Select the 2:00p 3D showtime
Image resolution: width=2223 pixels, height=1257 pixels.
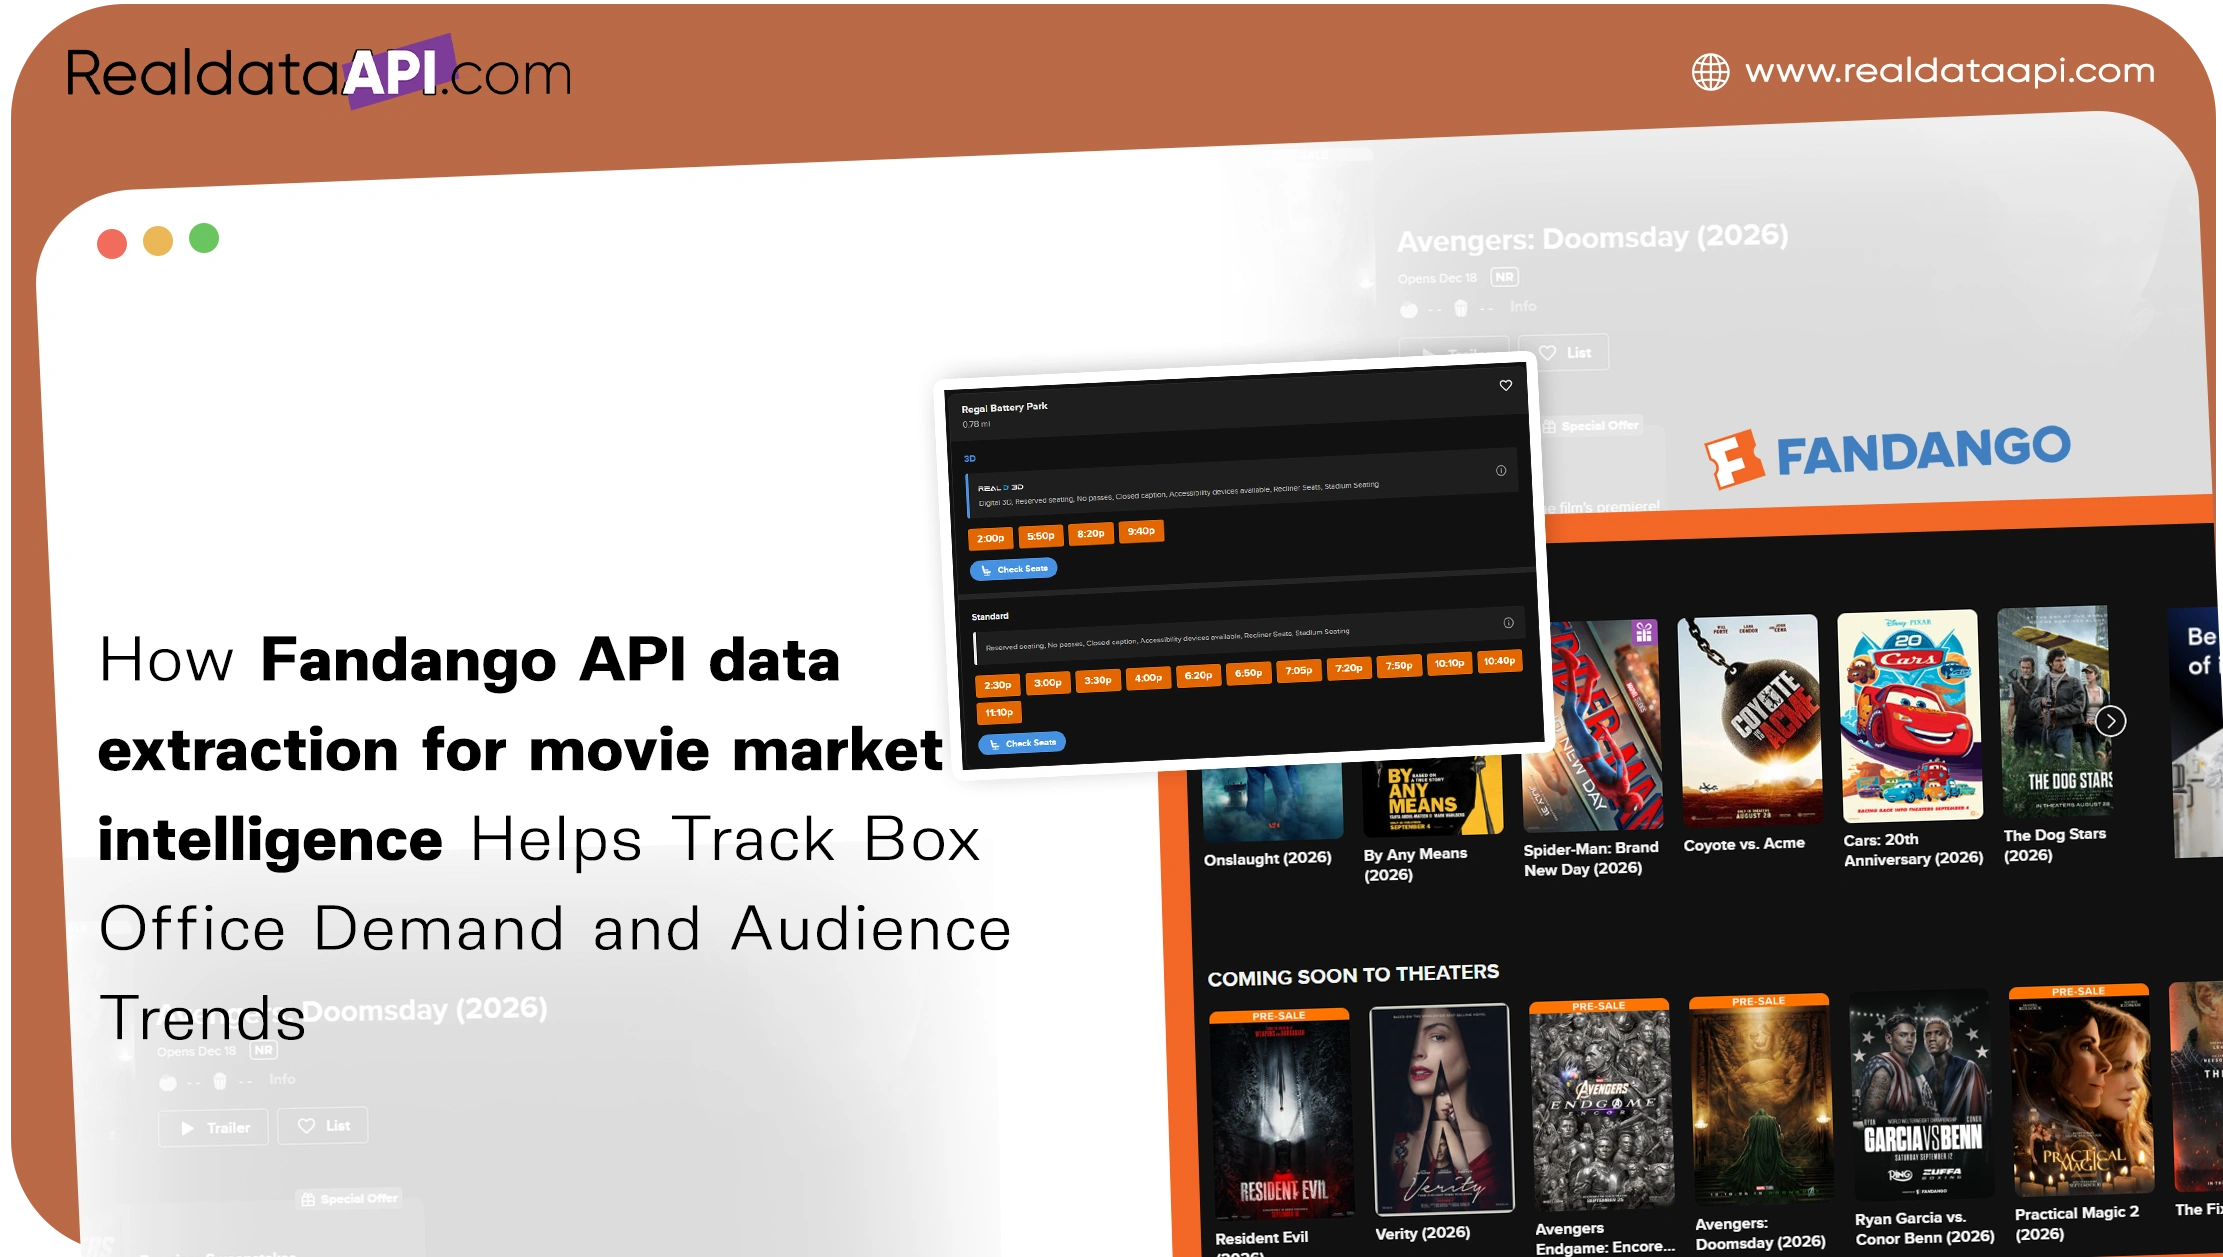pyautogui.click(x=990, y=538)
